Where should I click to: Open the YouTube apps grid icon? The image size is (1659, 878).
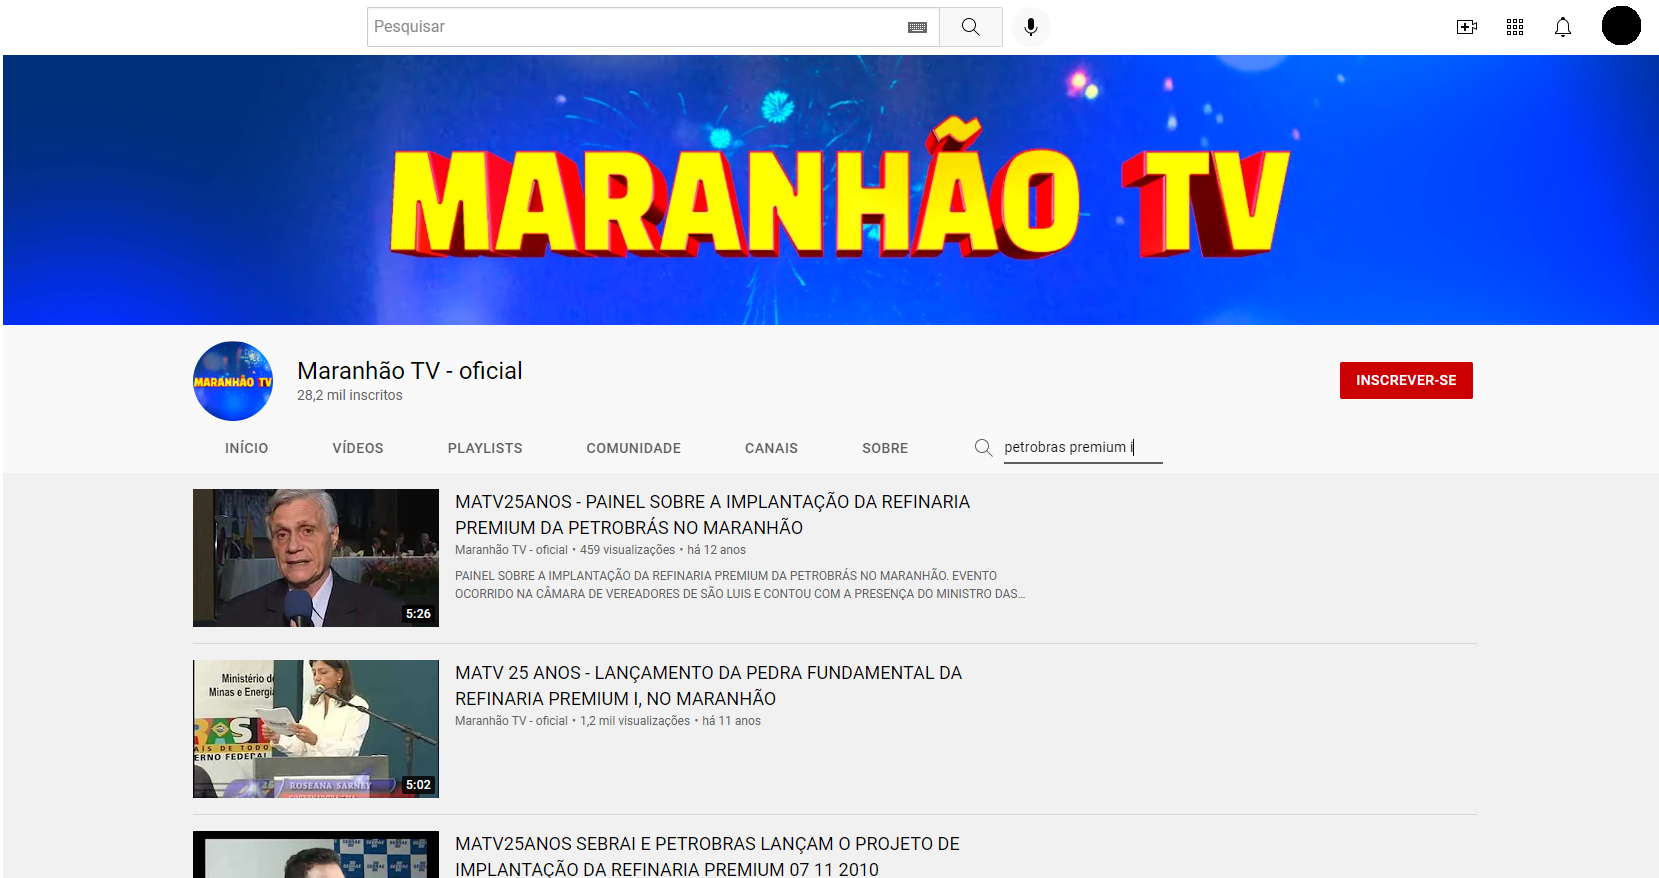[x=1515, y=27]
